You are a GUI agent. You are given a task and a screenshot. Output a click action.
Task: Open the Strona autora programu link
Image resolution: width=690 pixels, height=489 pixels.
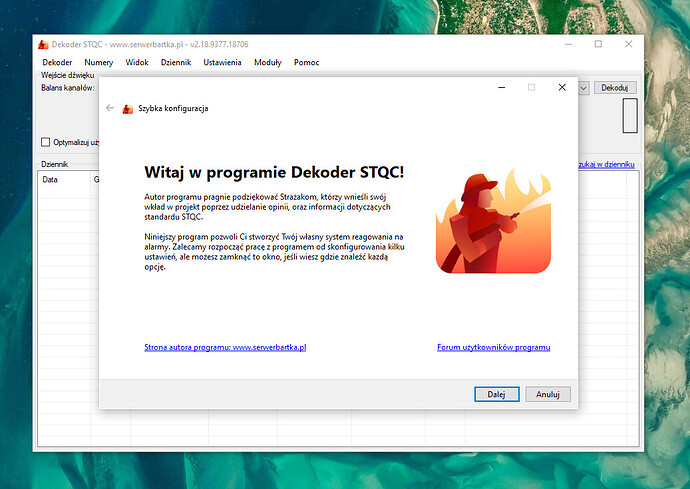pyautogui.click(x=225, y=347)
